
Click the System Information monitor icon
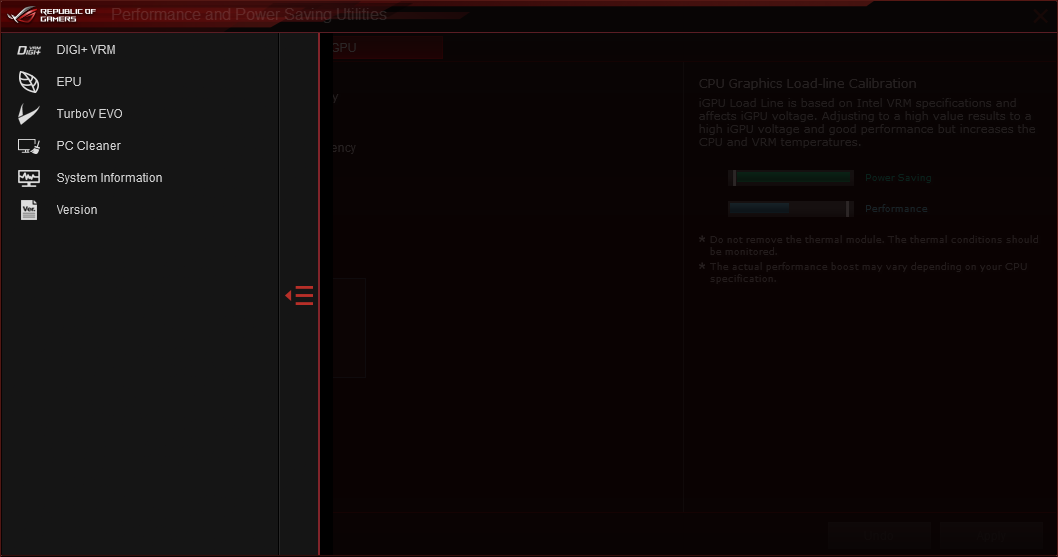(29, 178)
